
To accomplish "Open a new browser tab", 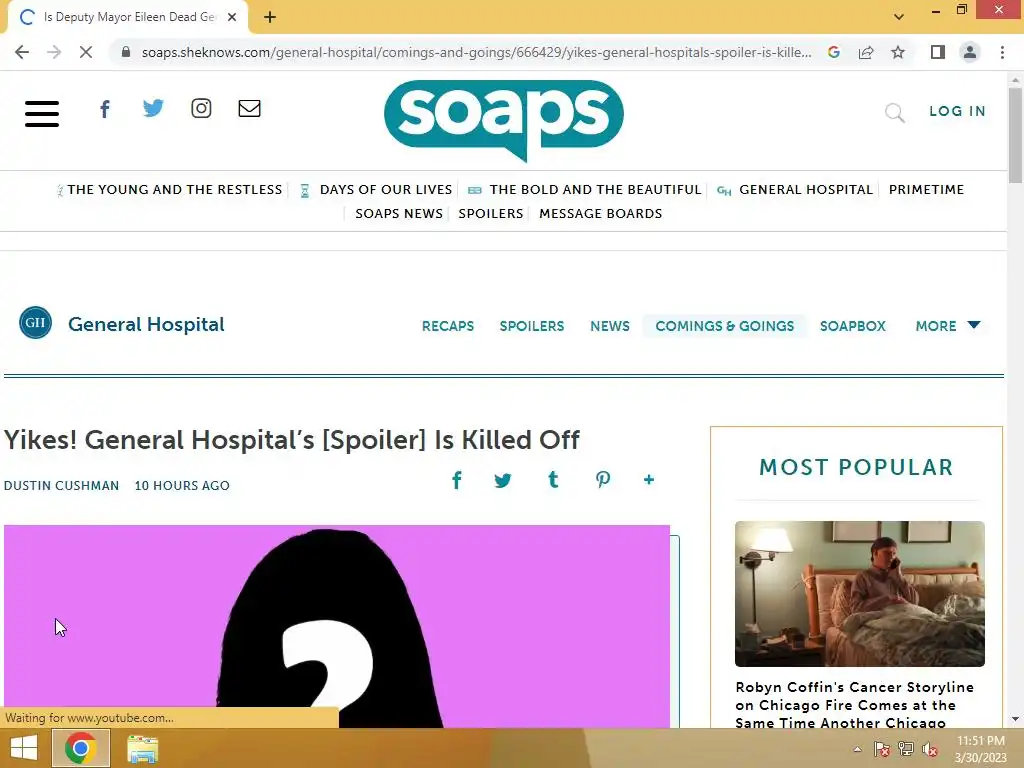I will (x=270, y=18).
